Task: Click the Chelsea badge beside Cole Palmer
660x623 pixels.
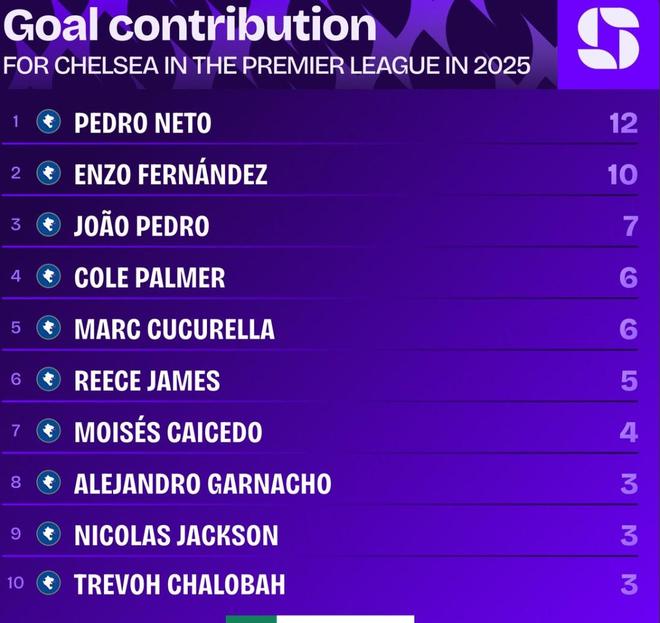Action: (48, 277)
